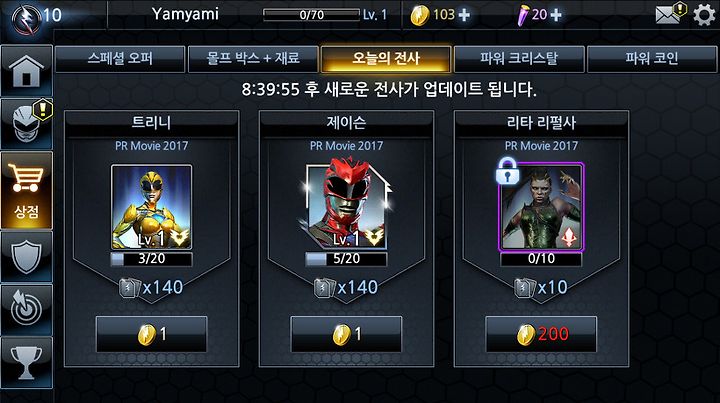Add more purple crystals with plus icon

click(556, 15)
